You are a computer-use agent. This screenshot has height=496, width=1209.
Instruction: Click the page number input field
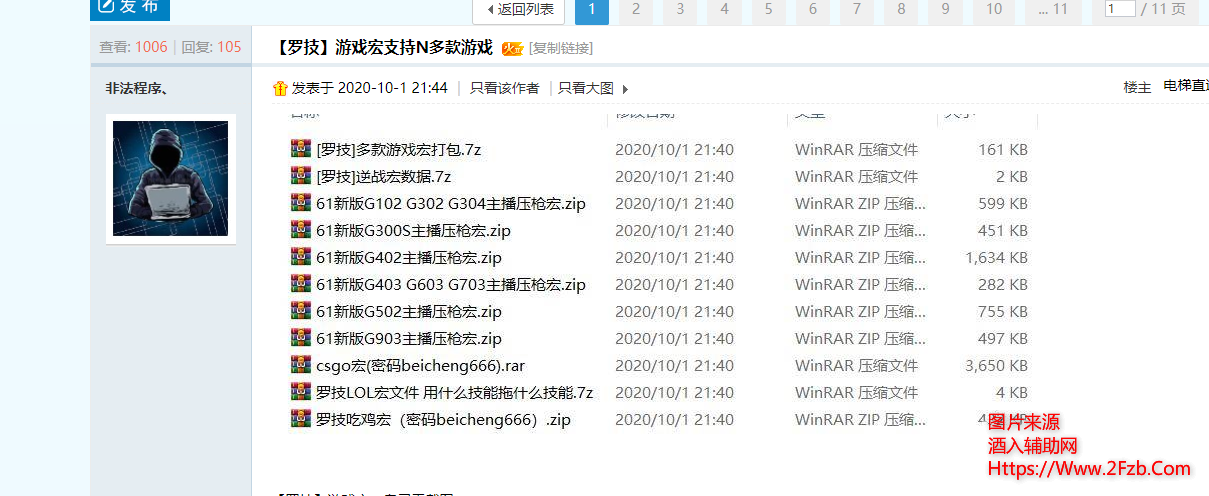click(x=1120, y=8)
